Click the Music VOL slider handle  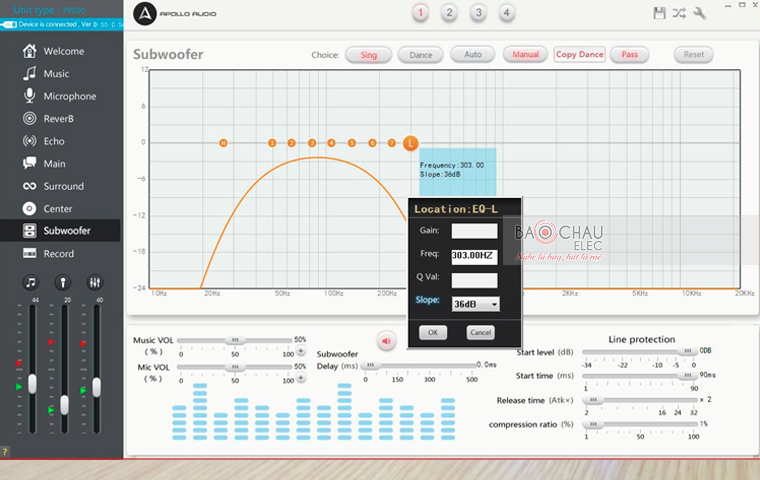pos(235,340)
